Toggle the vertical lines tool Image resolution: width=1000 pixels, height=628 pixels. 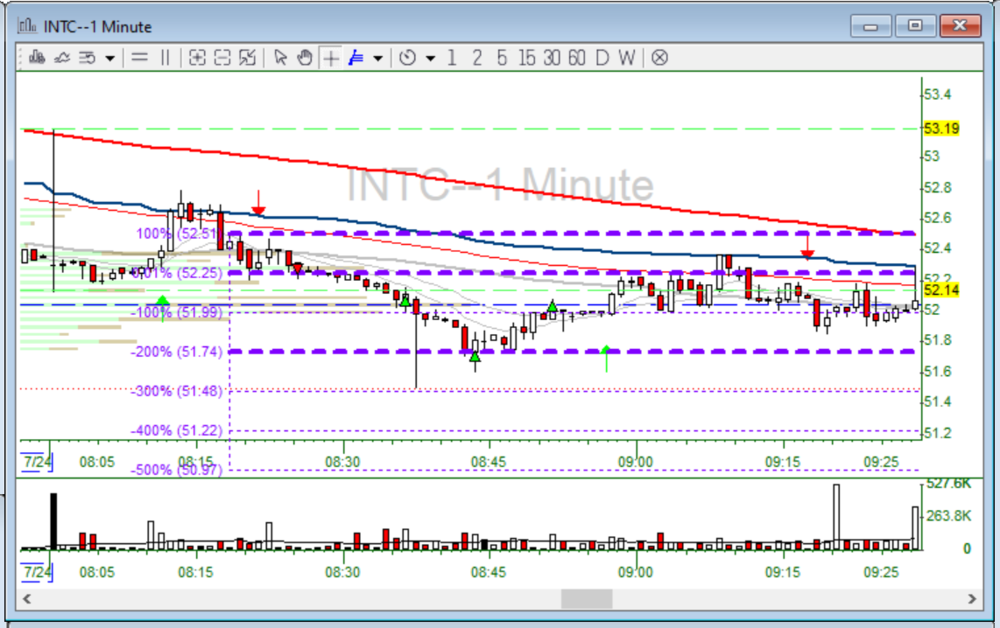click(x=165, y=58)
